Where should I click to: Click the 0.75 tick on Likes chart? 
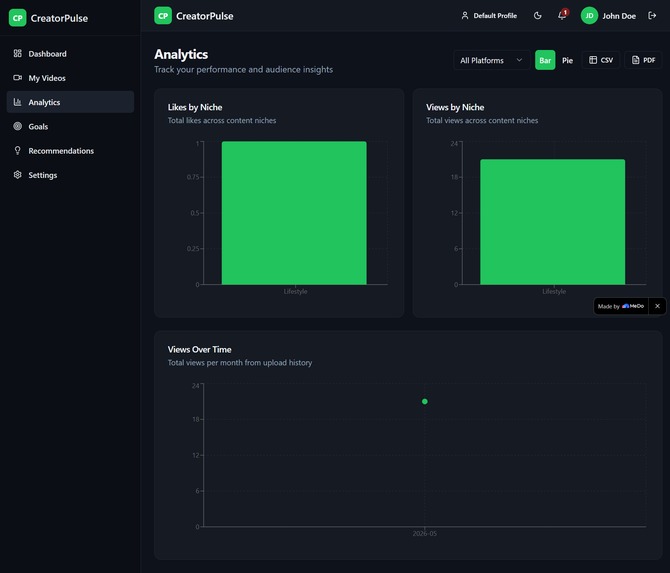coord(193,177)
